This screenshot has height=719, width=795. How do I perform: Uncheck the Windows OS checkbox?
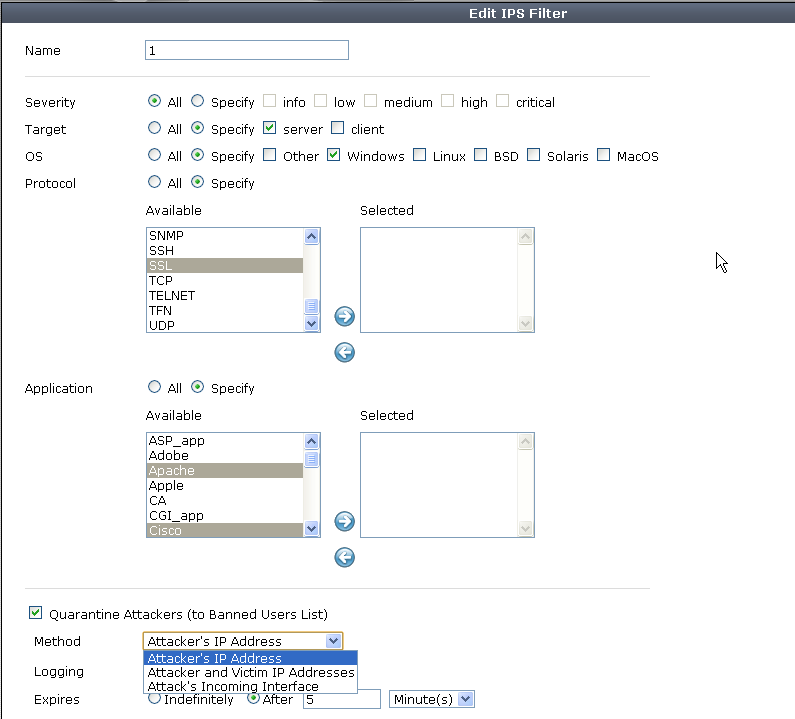(x=334, y=156)
